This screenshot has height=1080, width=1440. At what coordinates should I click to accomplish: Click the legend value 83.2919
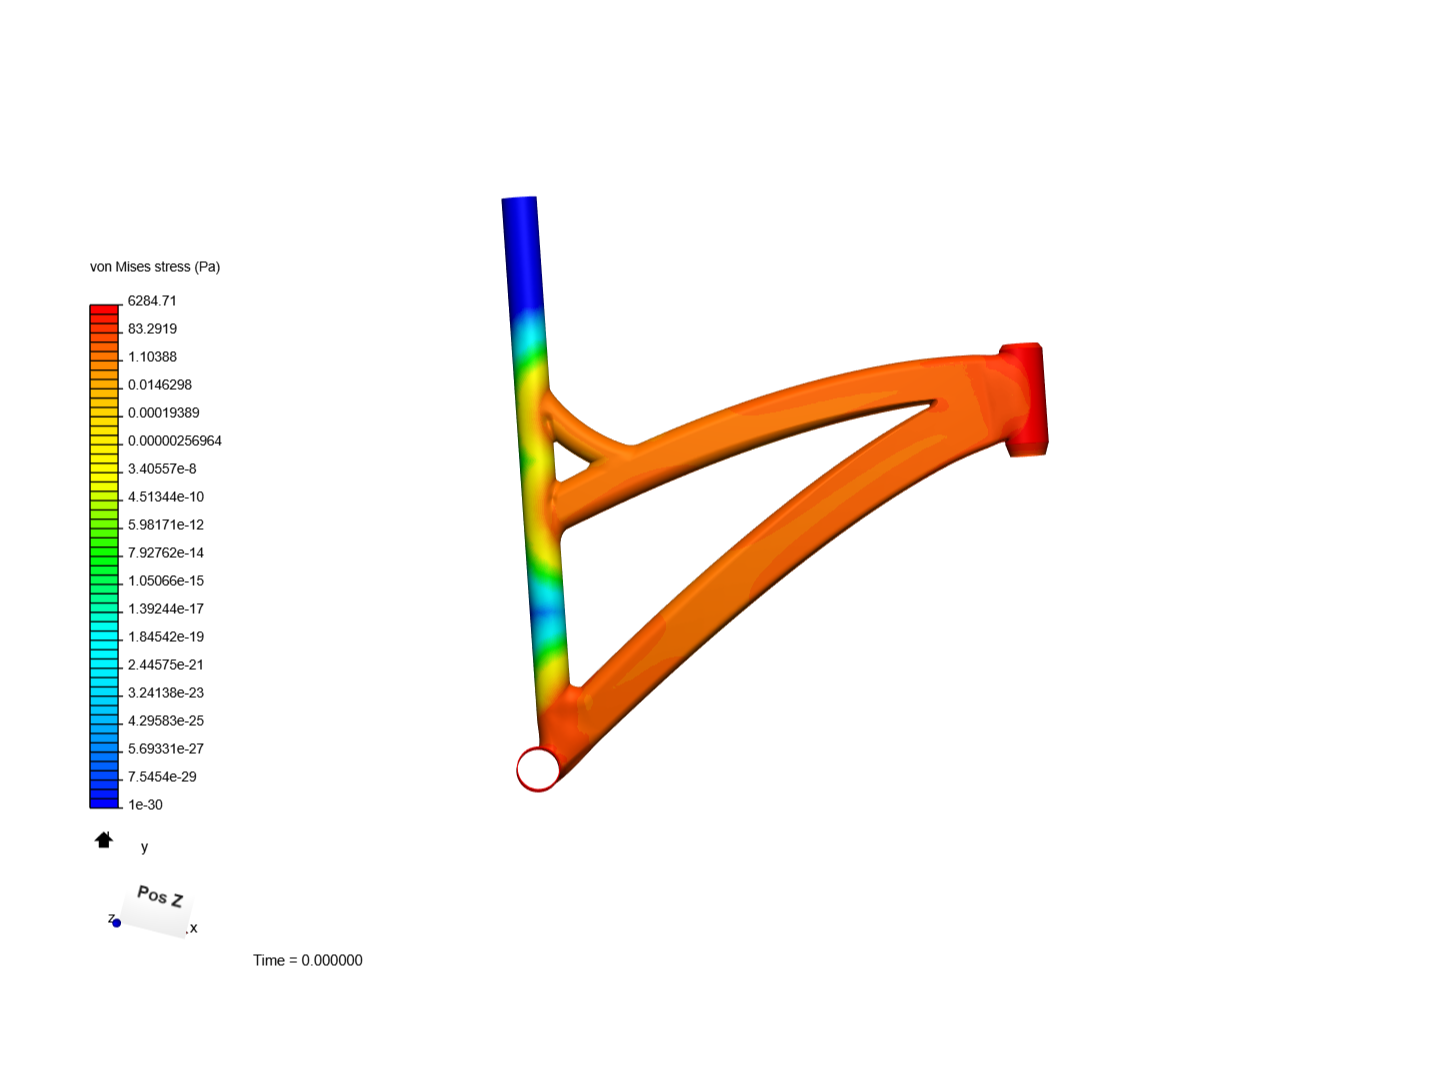[152, 329]
